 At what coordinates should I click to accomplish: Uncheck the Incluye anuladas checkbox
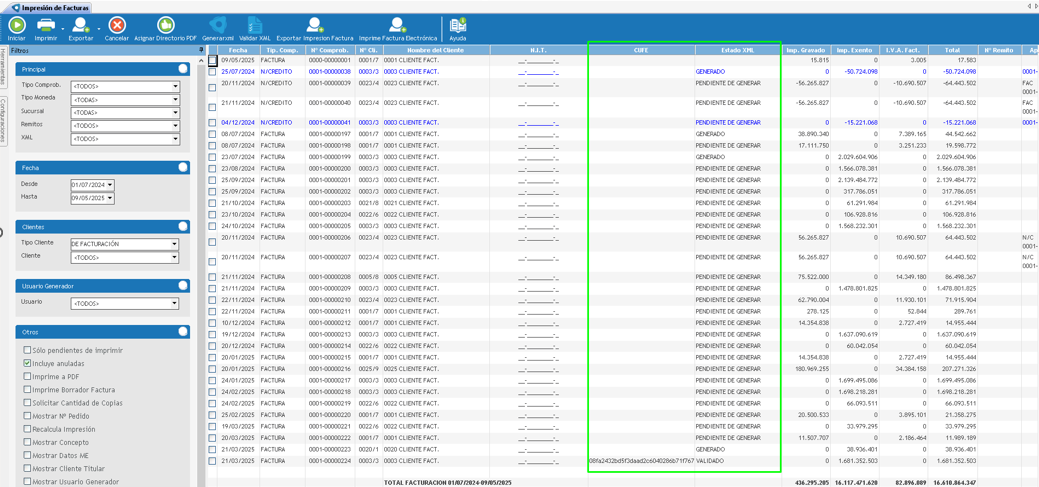click(x=28, y=364)
